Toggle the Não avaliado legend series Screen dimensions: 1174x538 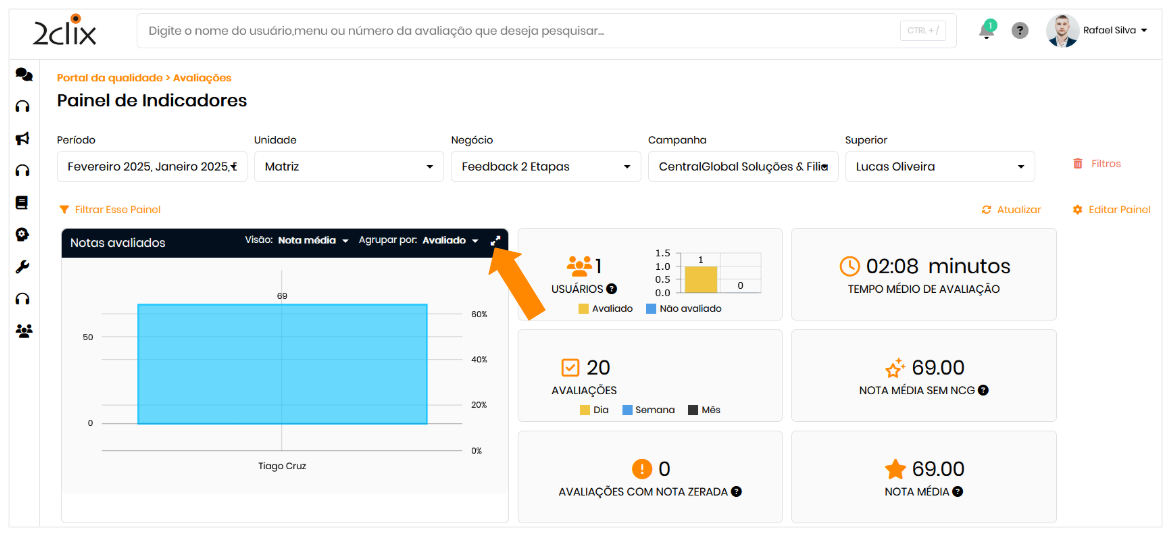tap(683, 309)
